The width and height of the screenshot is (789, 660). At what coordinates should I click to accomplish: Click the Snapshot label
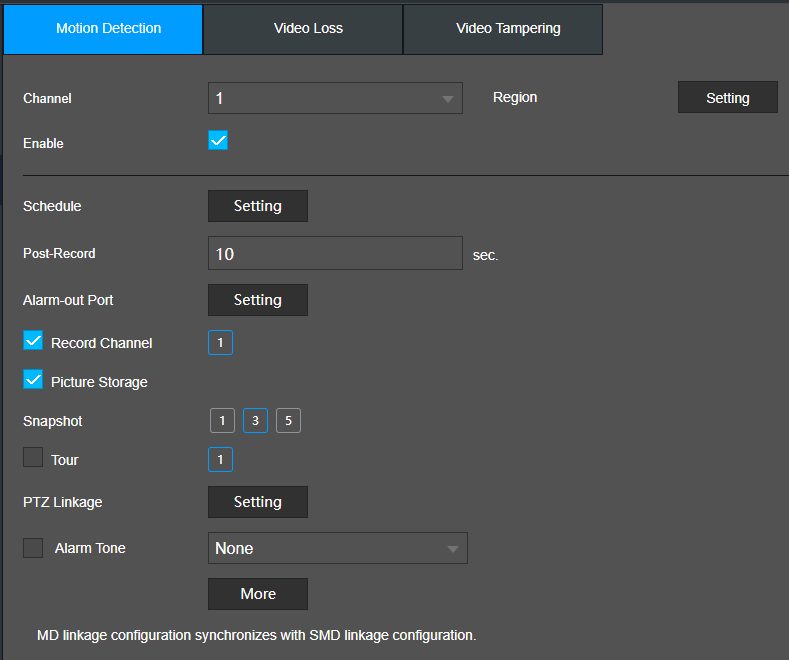coord(52,421)
